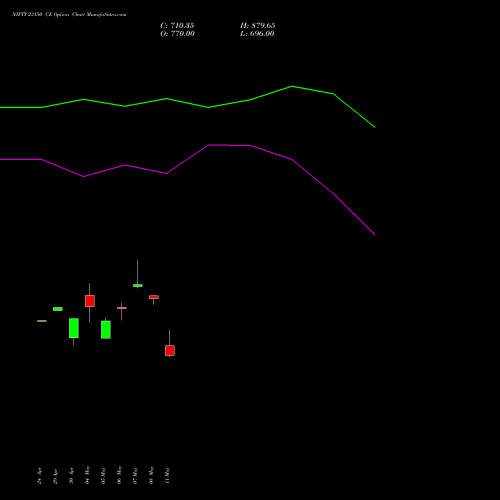
Task: Select the 29 Apr small green candlestick
Action: (x=58, y=309)
